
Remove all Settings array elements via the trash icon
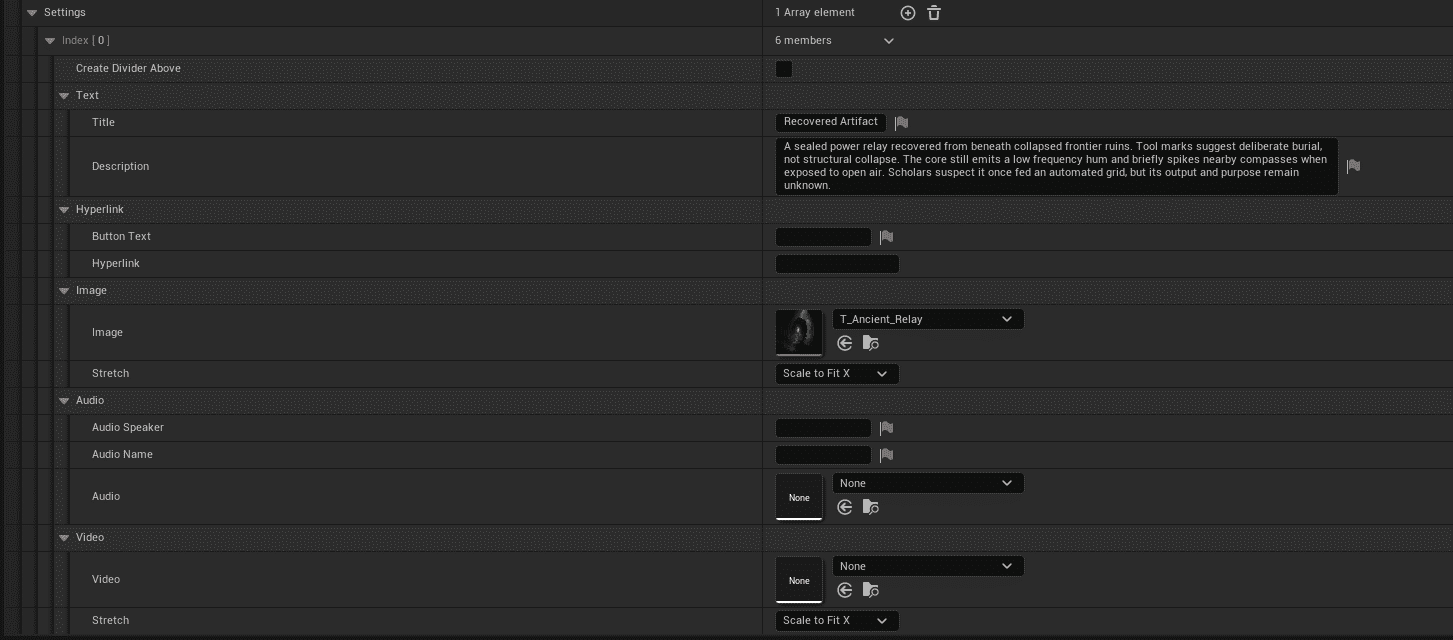coord(934,13)
